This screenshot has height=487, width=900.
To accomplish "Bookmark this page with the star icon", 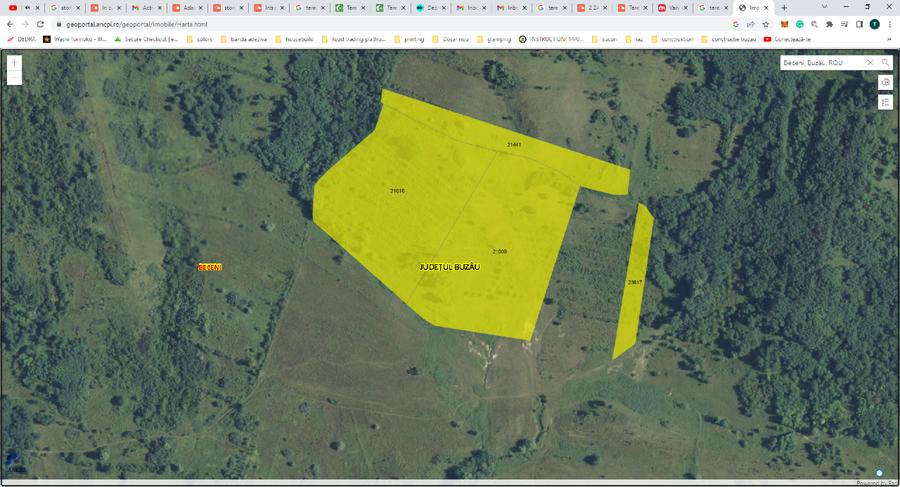I will (765, 24).
